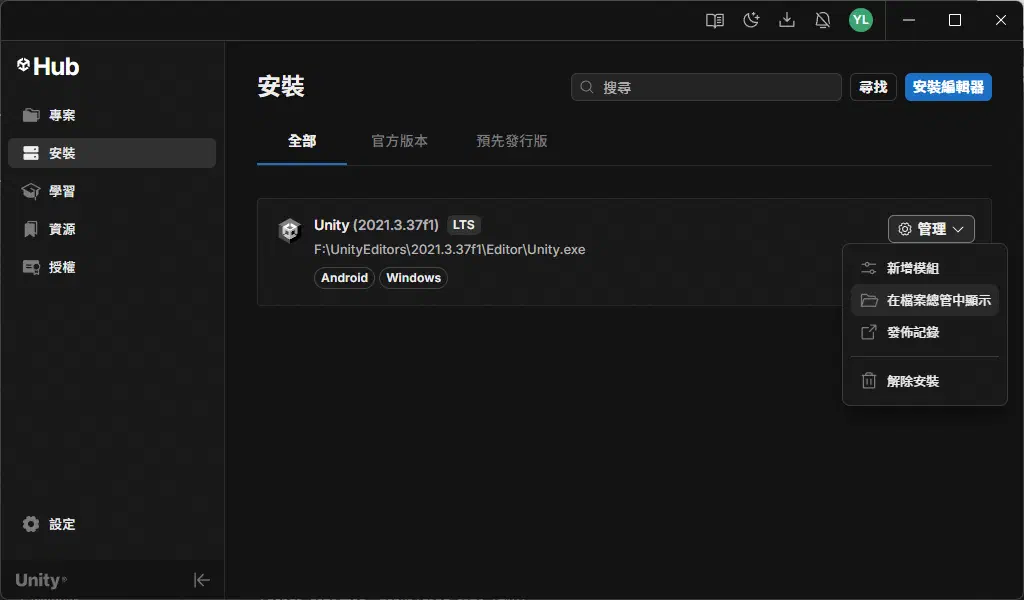
Task: Select the Android platform tag
Action: click(x=344, y=278)
